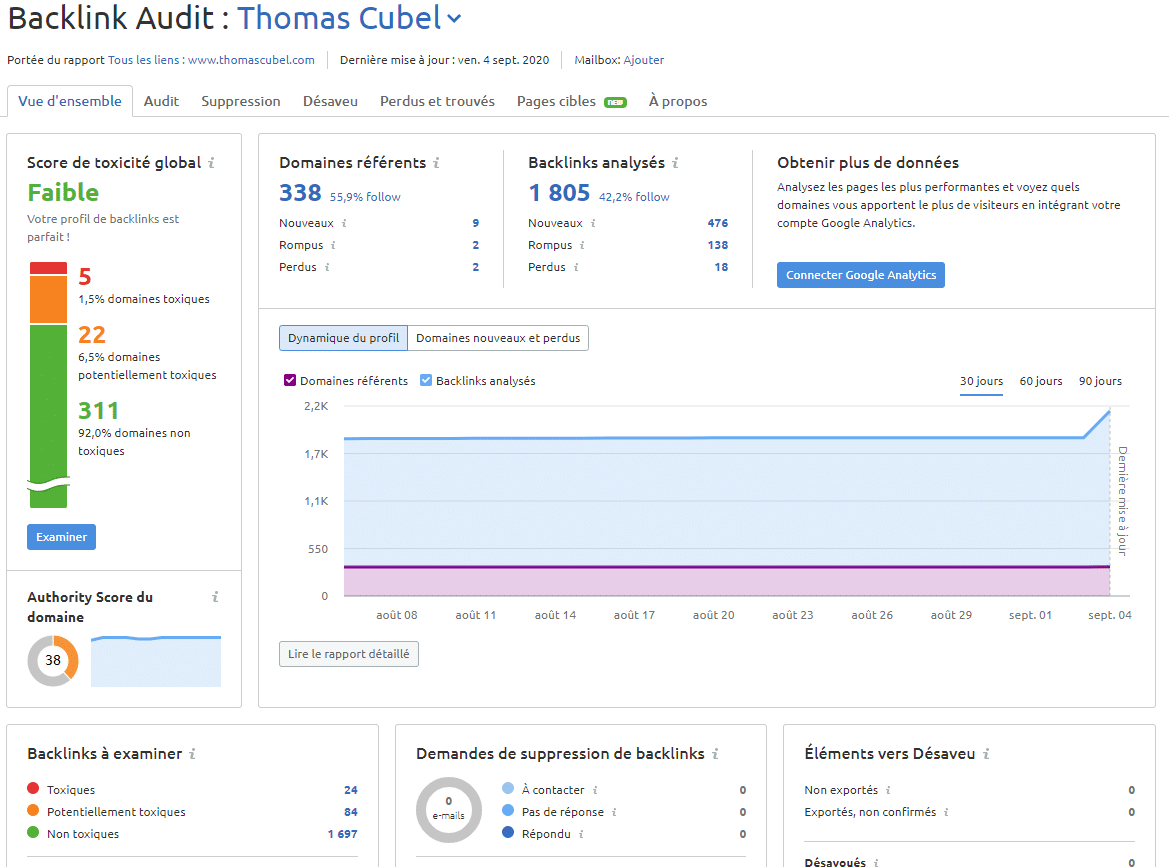Show info for Perdus under Domaines référents
This screenshot has width=1169, height=867.
pos(327,267)
